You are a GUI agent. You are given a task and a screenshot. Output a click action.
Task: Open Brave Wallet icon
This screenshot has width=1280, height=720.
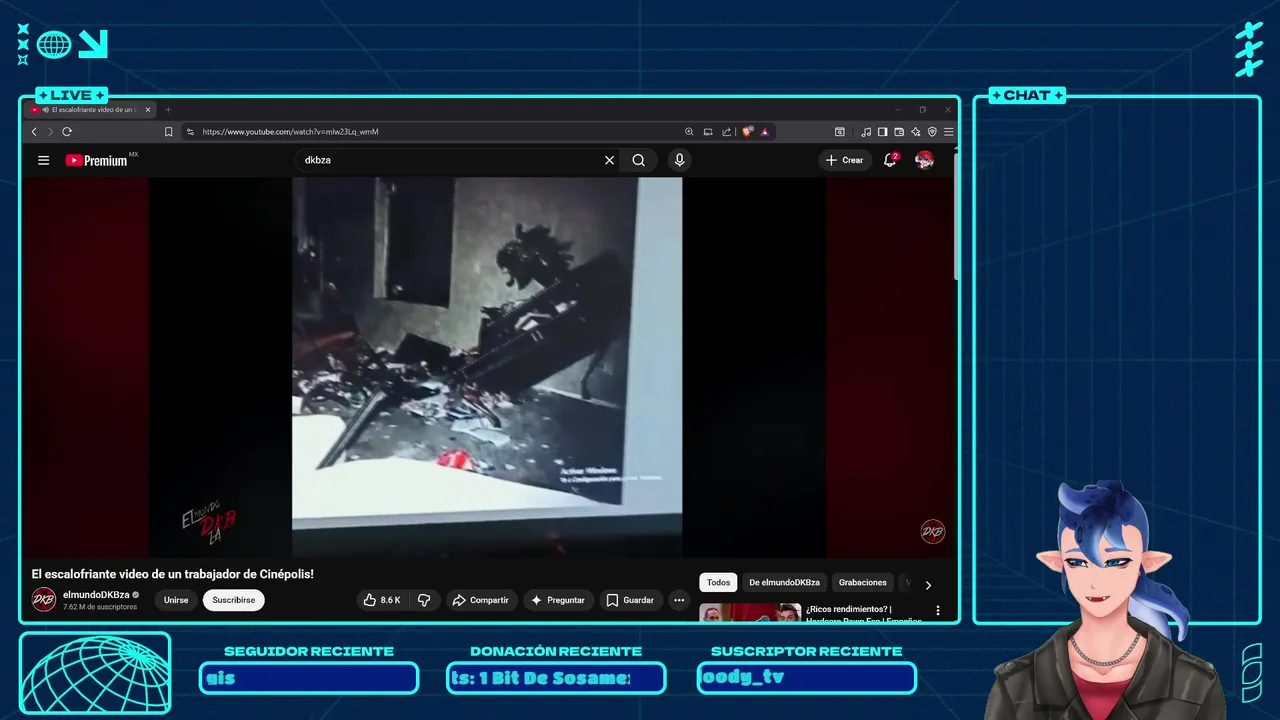(899, 132)
